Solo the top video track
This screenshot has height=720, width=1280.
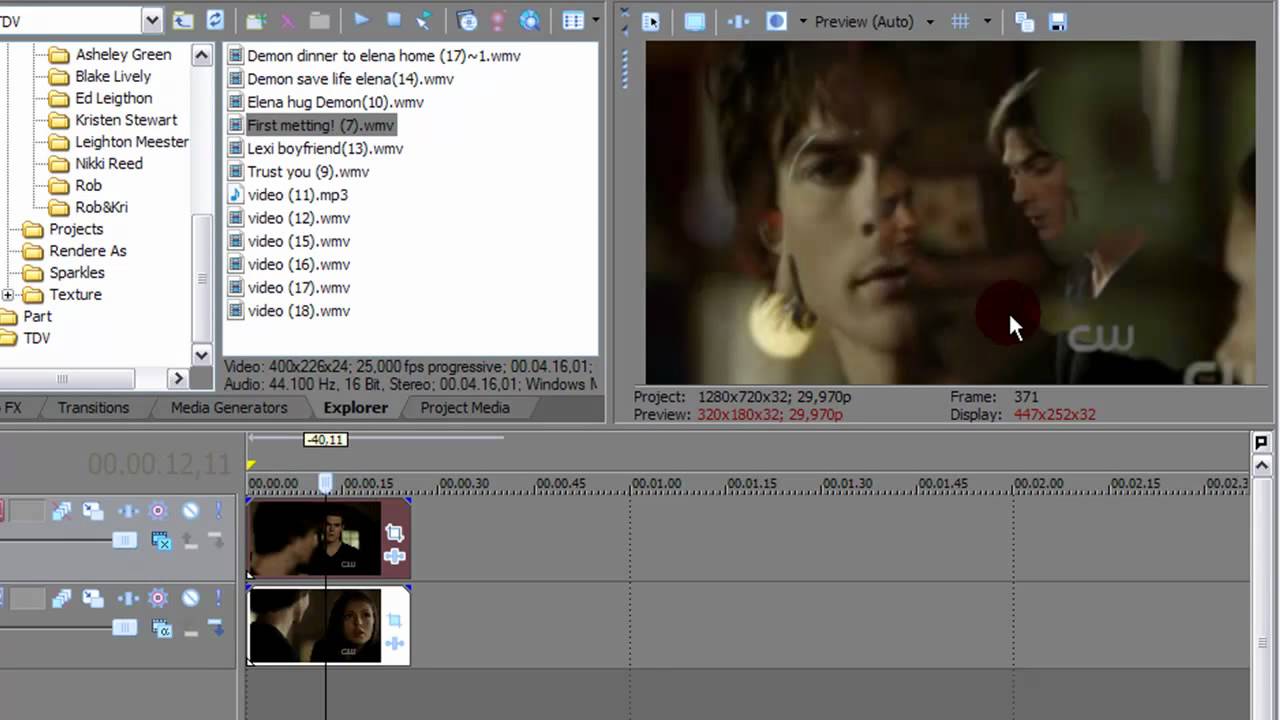pos(217,511)
